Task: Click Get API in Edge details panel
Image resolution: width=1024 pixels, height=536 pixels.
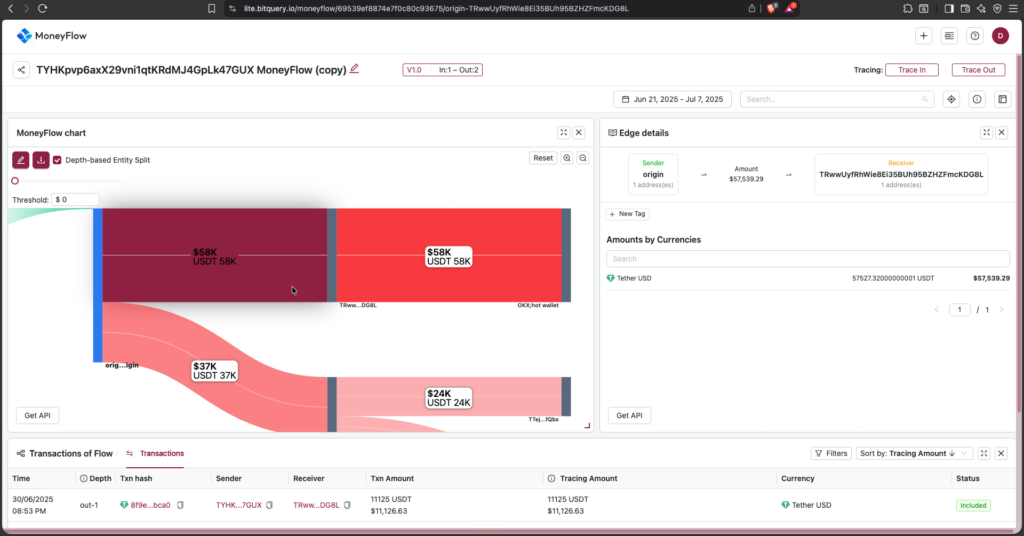Action: pos(629,415)
